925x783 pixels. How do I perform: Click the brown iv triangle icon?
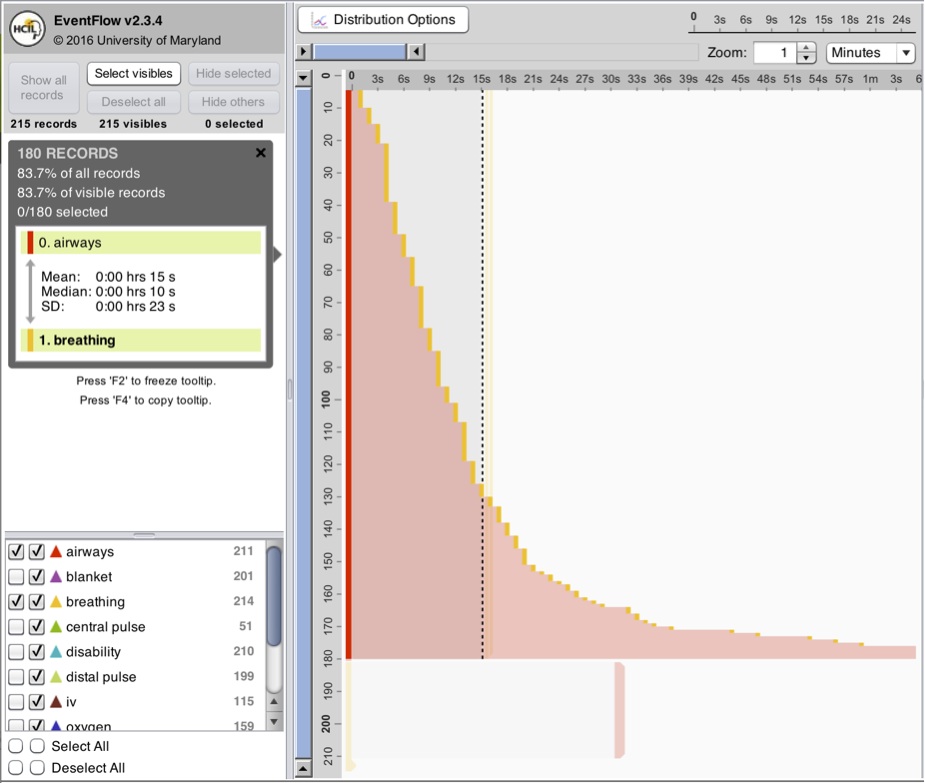(56, 702)
